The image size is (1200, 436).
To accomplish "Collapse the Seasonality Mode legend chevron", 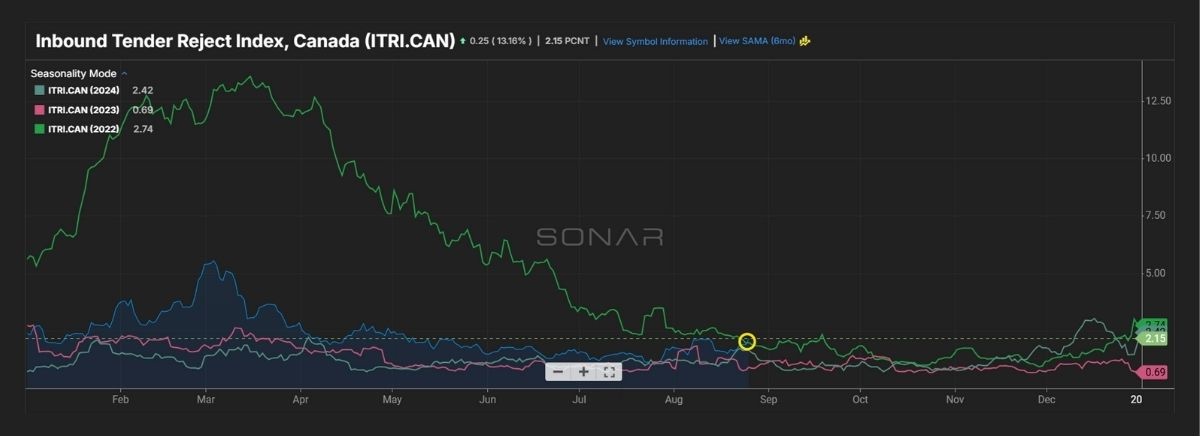I will [x=124, y=74].
